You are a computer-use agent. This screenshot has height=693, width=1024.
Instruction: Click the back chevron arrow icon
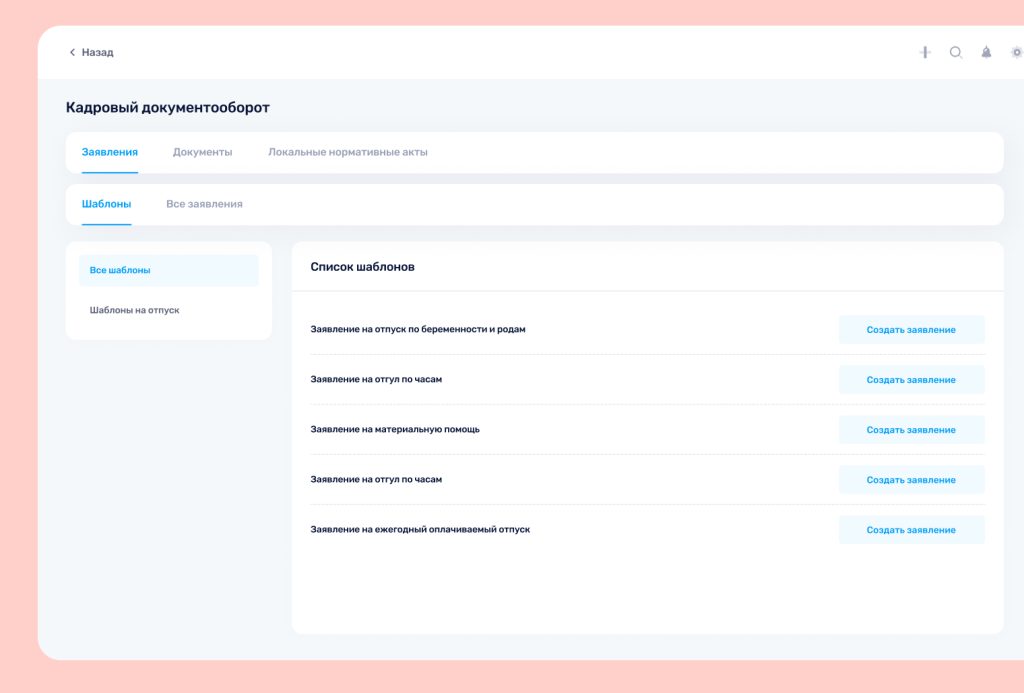click(72, 52)
